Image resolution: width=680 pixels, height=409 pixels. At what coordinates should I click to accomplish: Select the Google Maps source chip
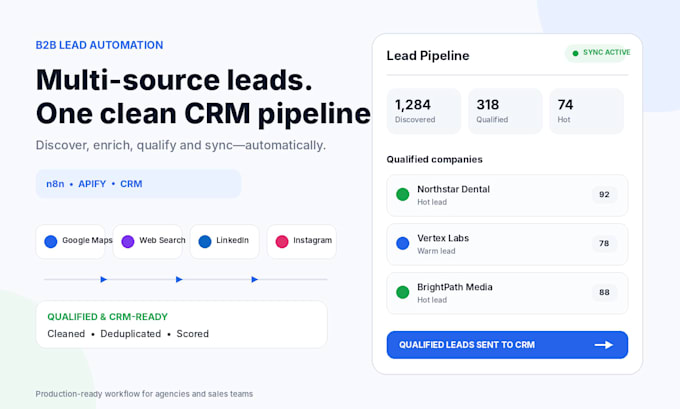coord(70,242)
